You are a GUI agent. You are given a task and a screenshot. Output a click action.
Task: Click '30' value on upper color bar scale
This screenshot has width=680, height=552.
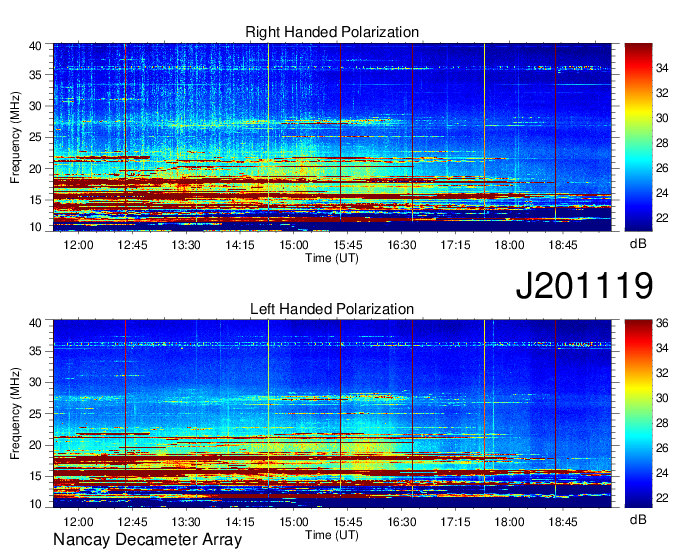tap(662, 118)
